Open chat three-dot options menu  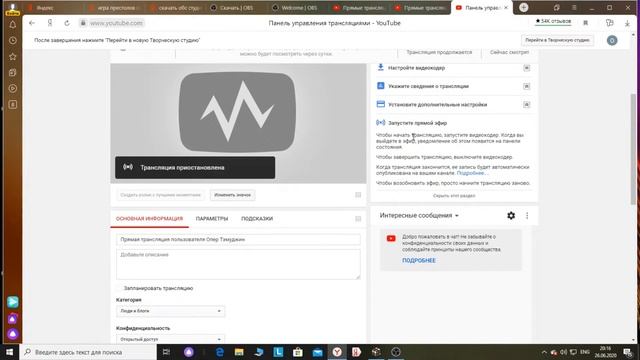[x=527, y=216]
